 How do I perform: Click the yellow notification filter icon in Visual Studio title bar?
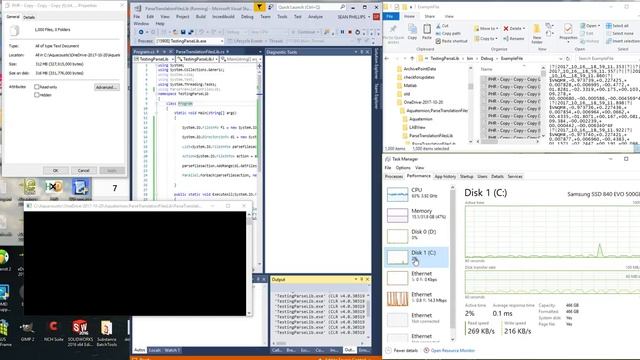tap(259, 7)
